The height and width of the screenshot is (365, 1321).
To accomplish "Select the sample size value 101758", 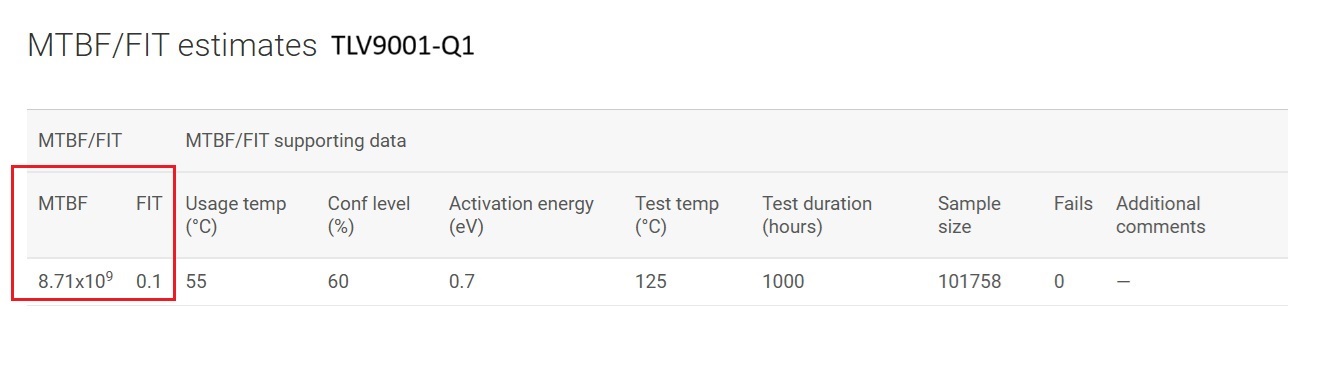I will click(969, 282).
